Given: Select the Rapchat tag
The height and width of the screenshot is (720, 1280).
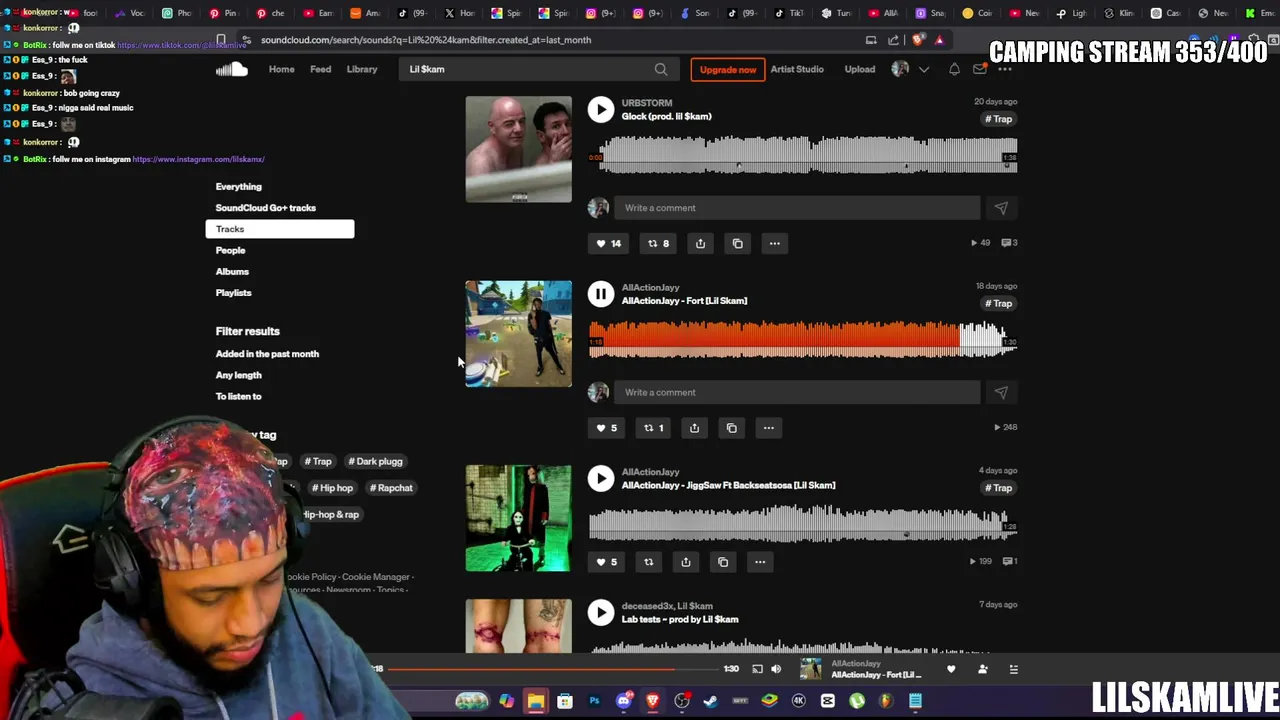Looking at the screenshot, I should (x=391, y=488).
